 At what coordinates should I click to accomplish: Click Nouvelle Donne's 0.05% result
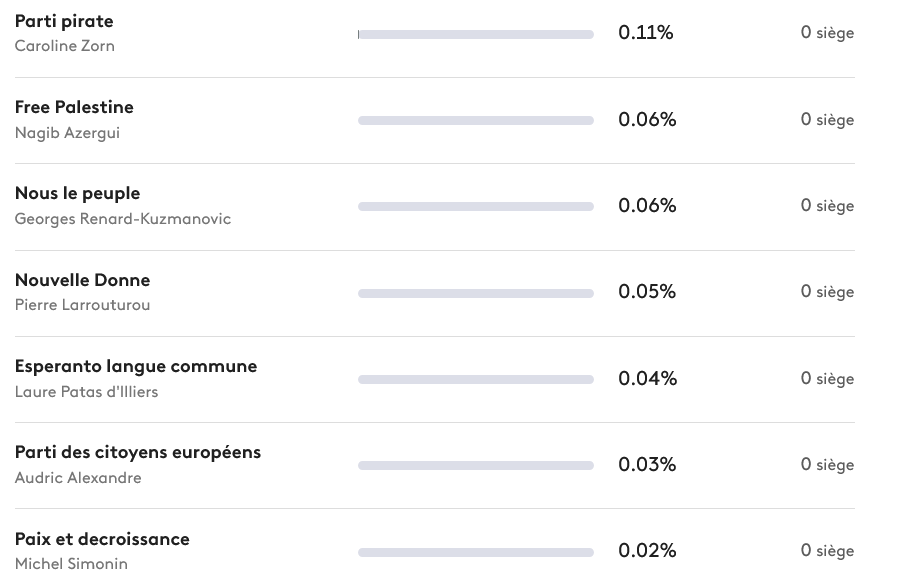647,292
